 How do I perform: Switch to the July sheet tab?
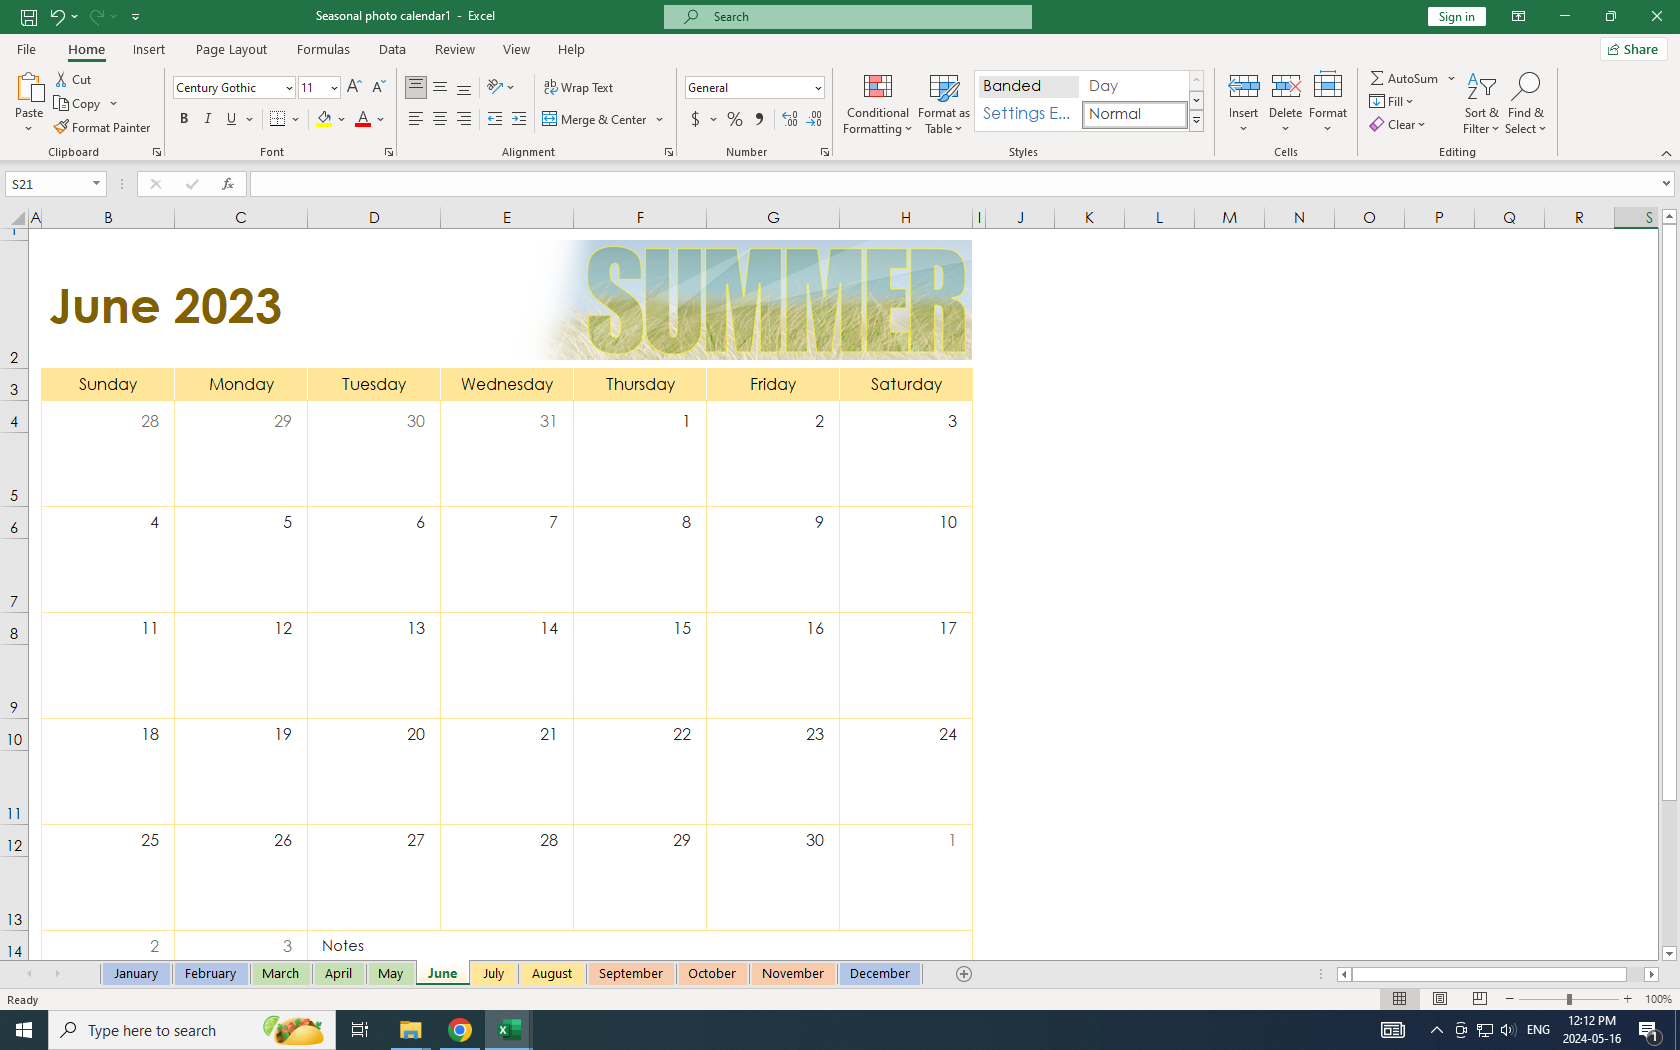(x=493, y=974)
